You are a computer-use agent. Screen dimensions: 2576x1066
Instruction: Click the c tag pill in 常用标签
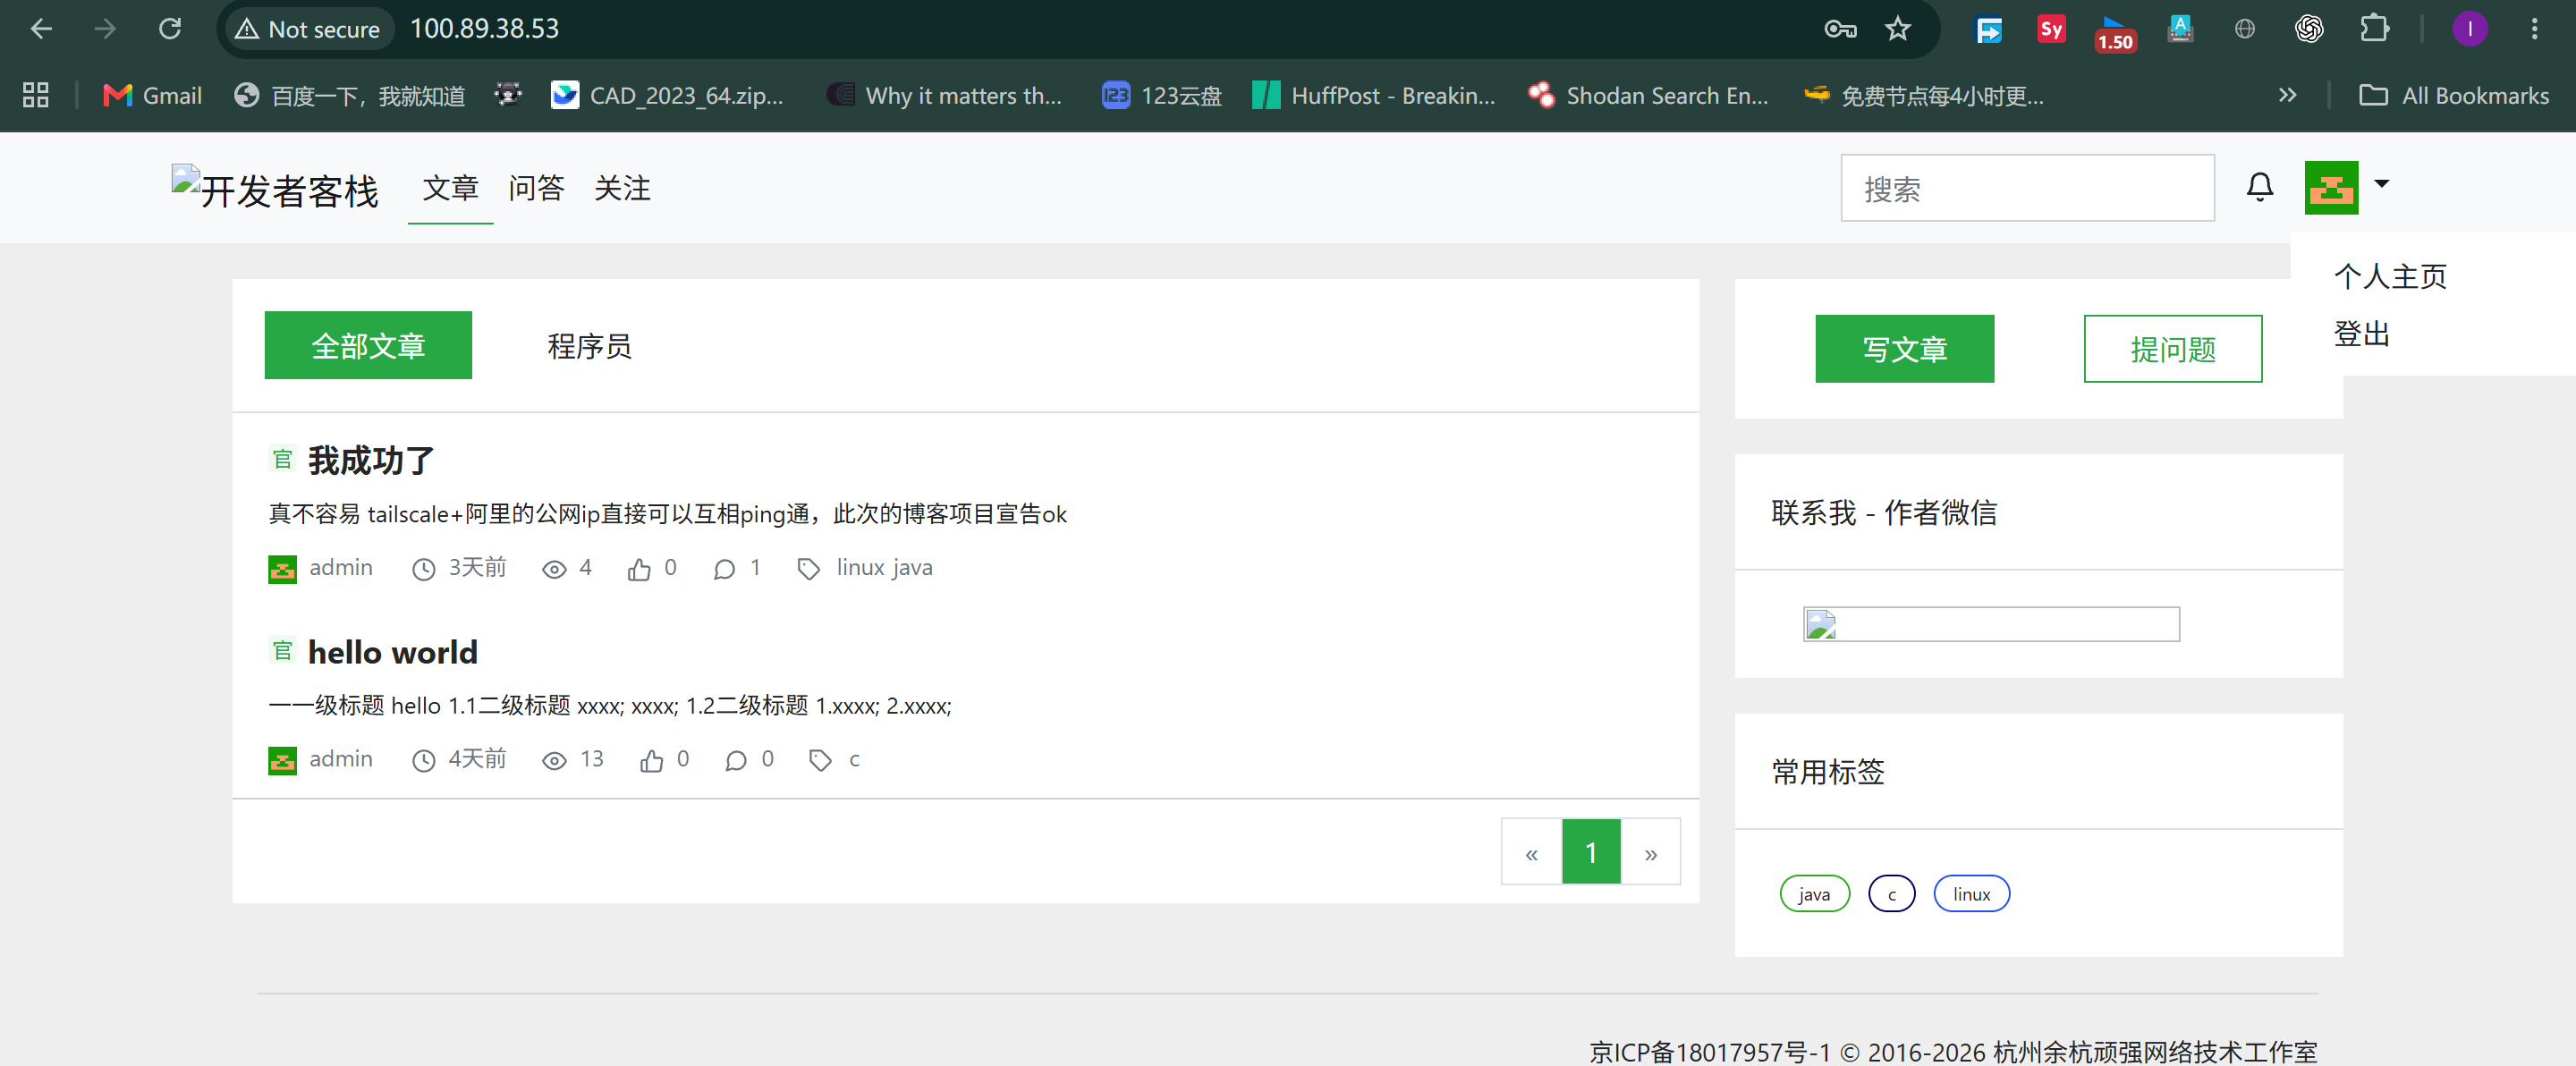pos(1891,894)
